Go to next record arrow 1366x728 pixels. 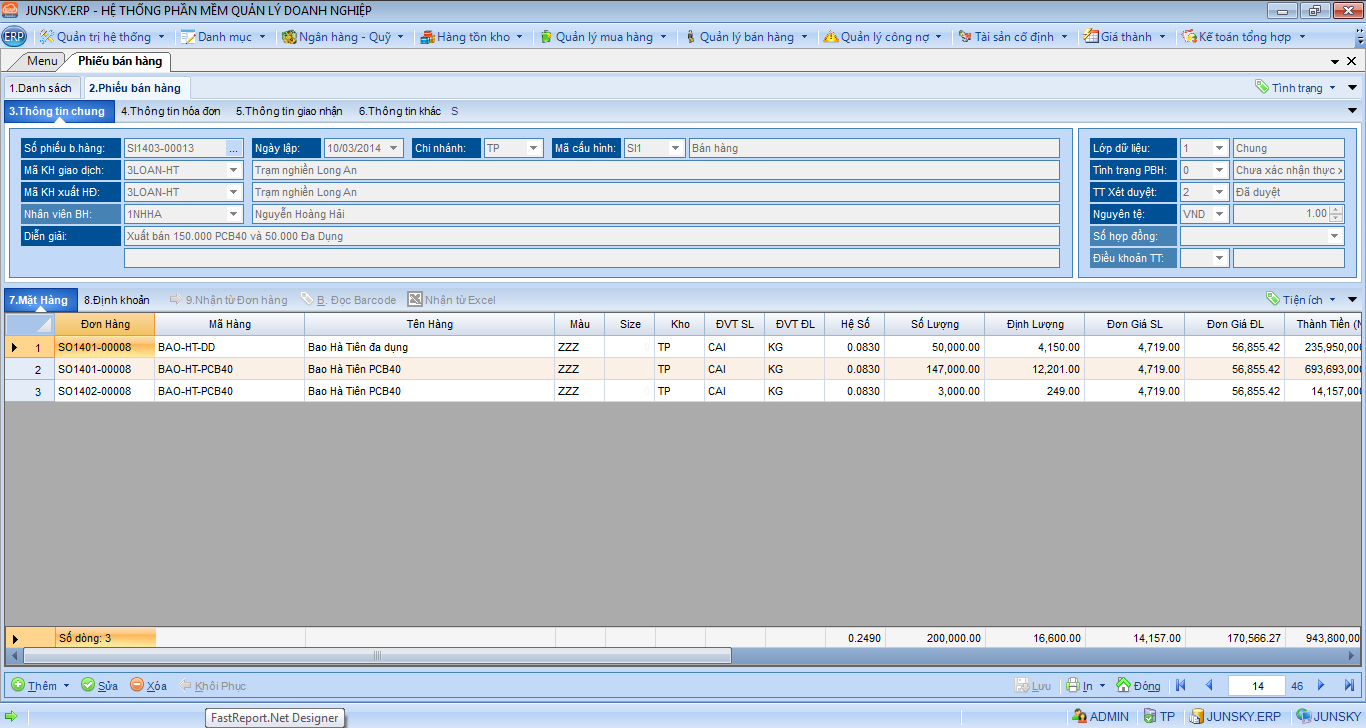point(1321,685)
